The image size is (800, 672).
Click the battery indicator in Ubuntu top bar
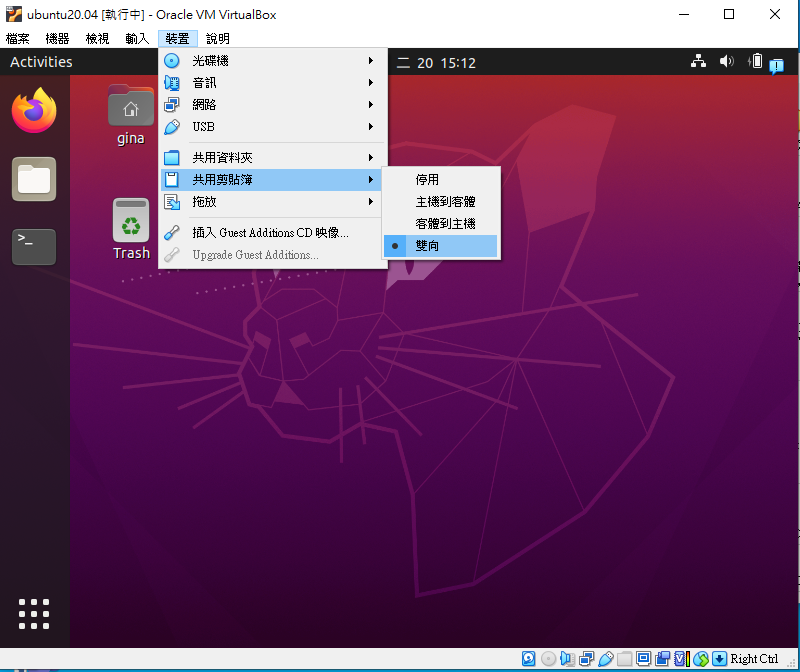point(756,61)
